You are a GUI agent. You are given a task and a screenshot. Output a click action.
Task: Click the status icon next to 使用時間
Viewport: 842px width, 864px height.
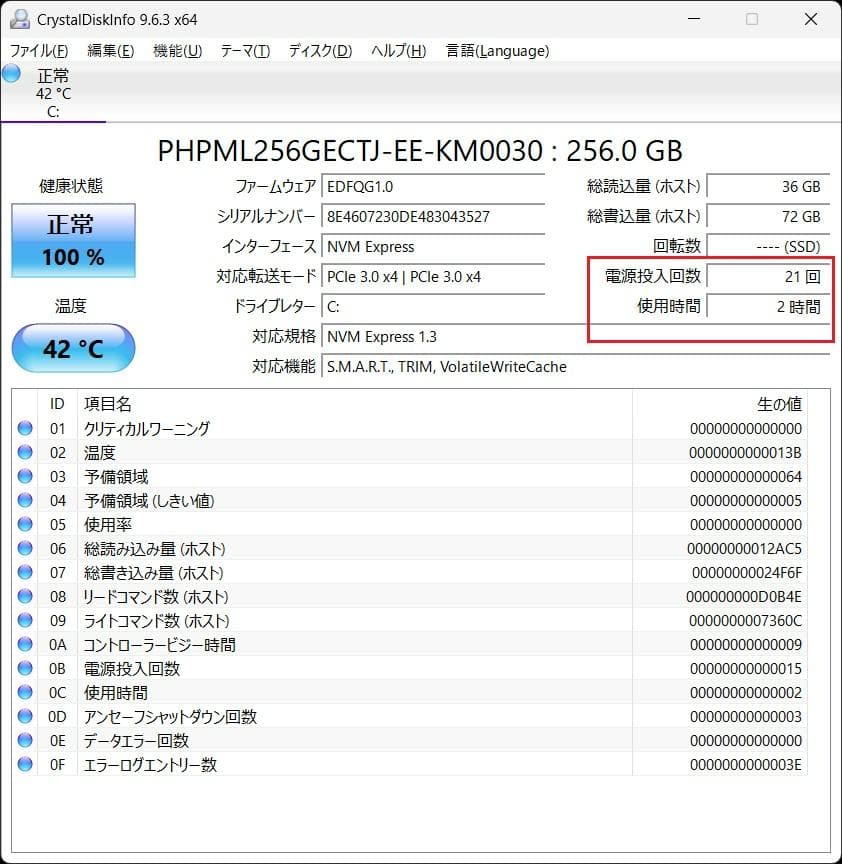point(25,693)
